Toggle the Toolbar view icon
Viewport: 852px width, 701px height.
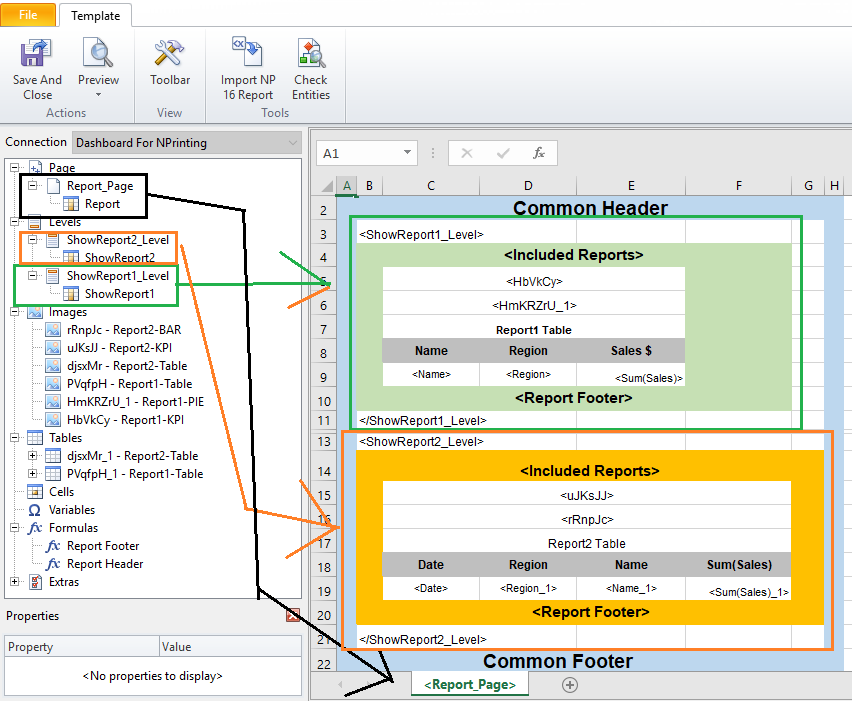point(169,52)
